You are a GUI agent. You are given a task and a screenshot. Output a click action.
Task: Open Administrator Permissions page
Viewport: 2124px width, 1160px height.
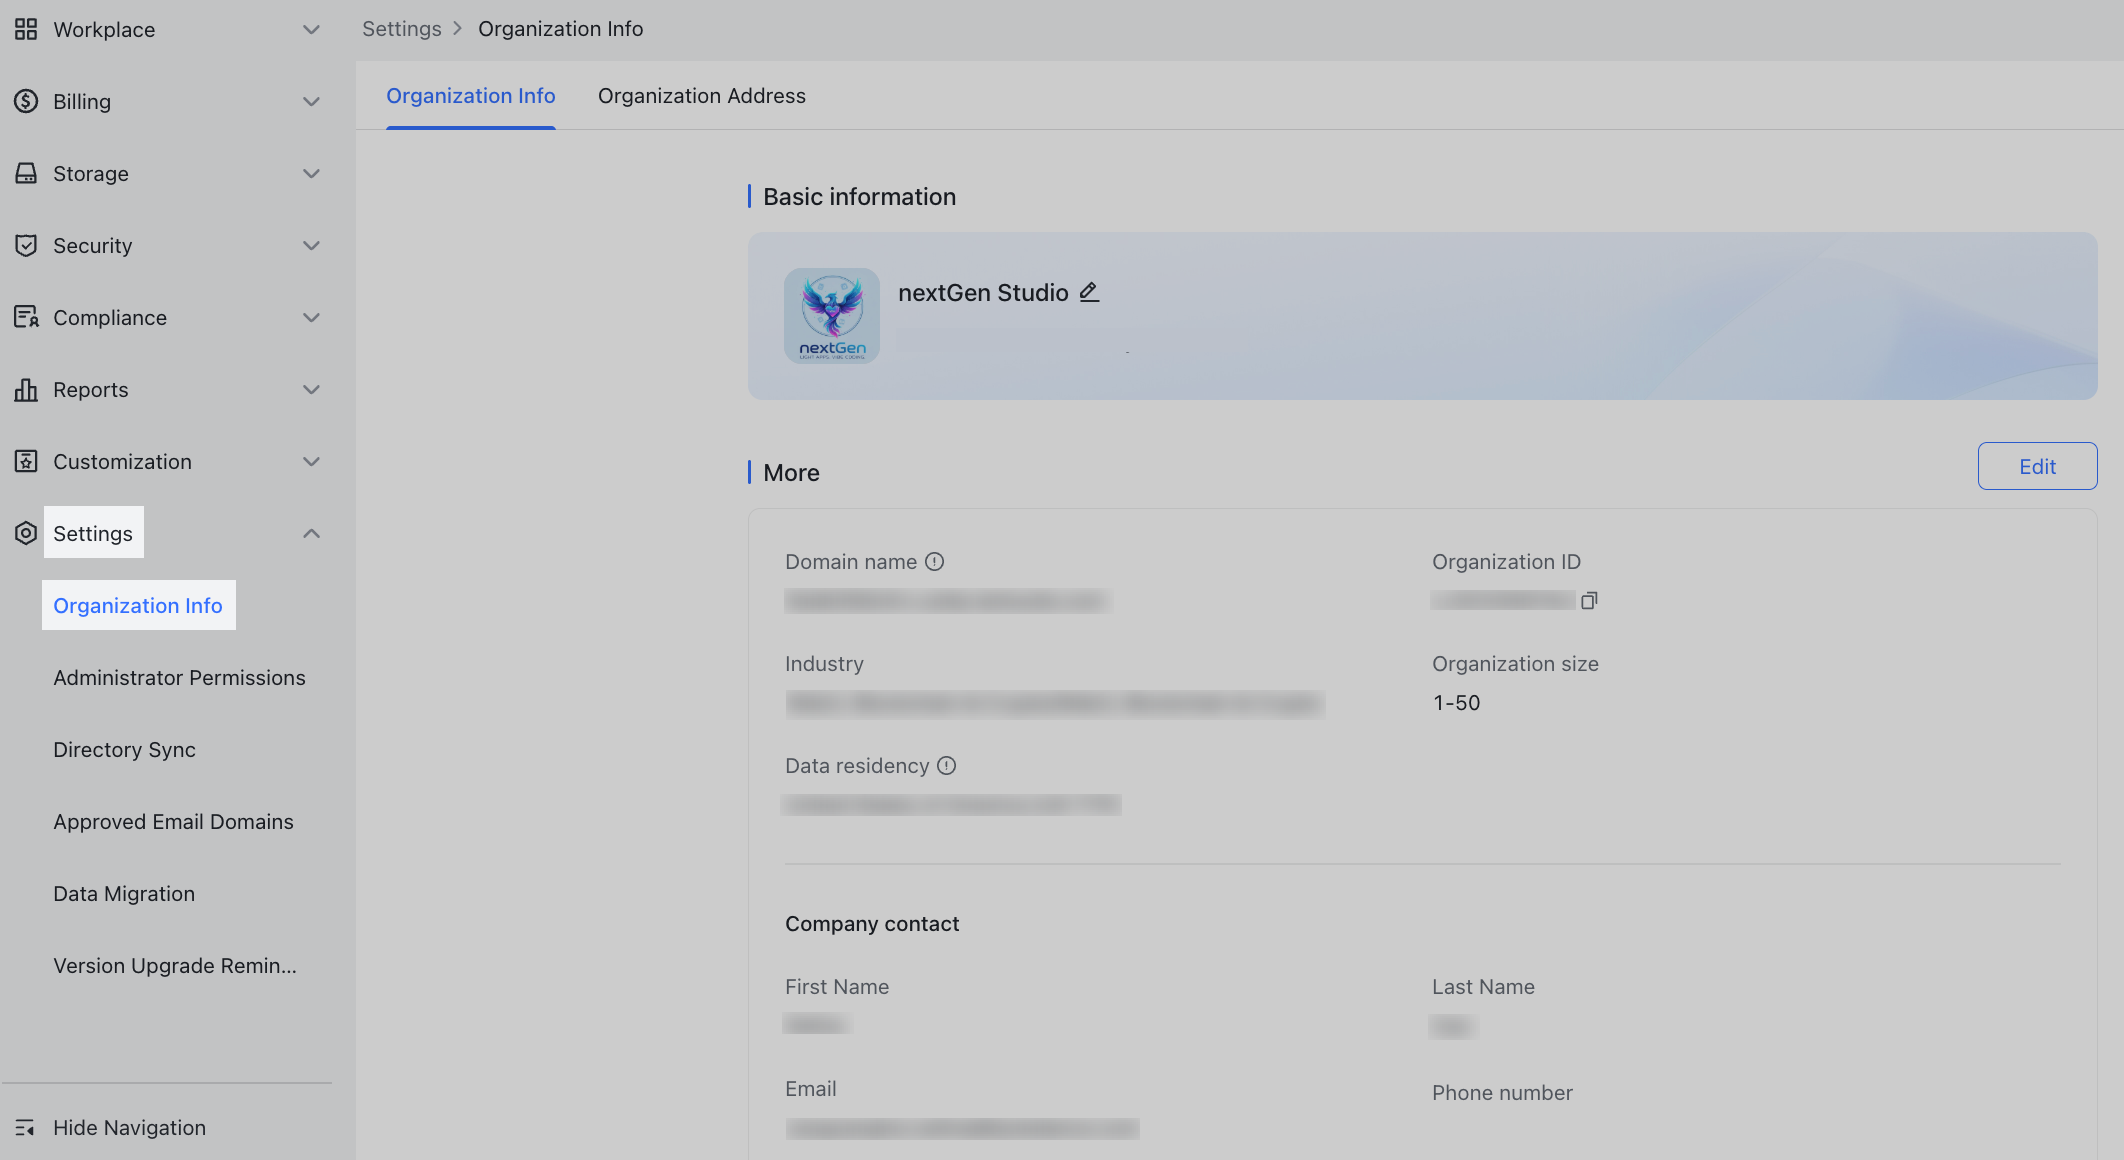click(x=179, y=677)
